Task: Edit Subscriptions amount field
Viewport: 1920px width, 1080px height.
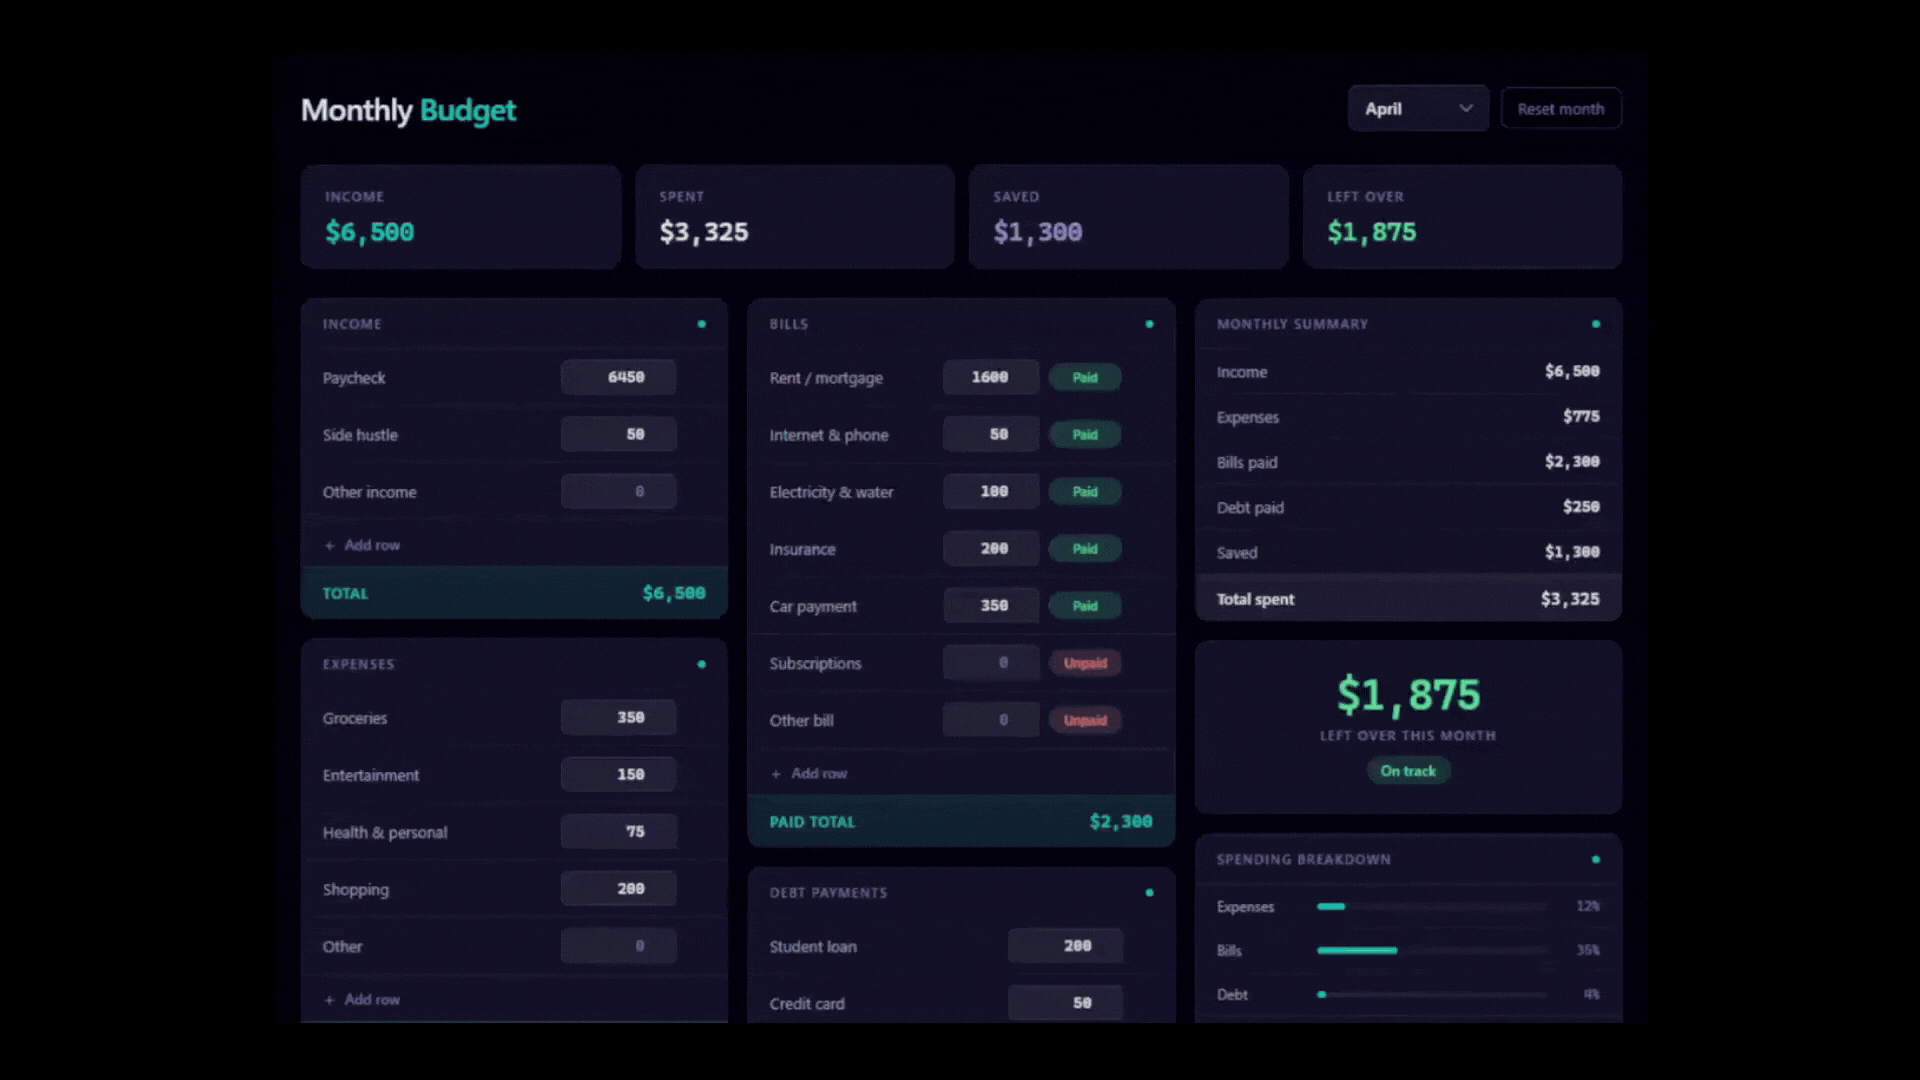Action: pos(990,662)
